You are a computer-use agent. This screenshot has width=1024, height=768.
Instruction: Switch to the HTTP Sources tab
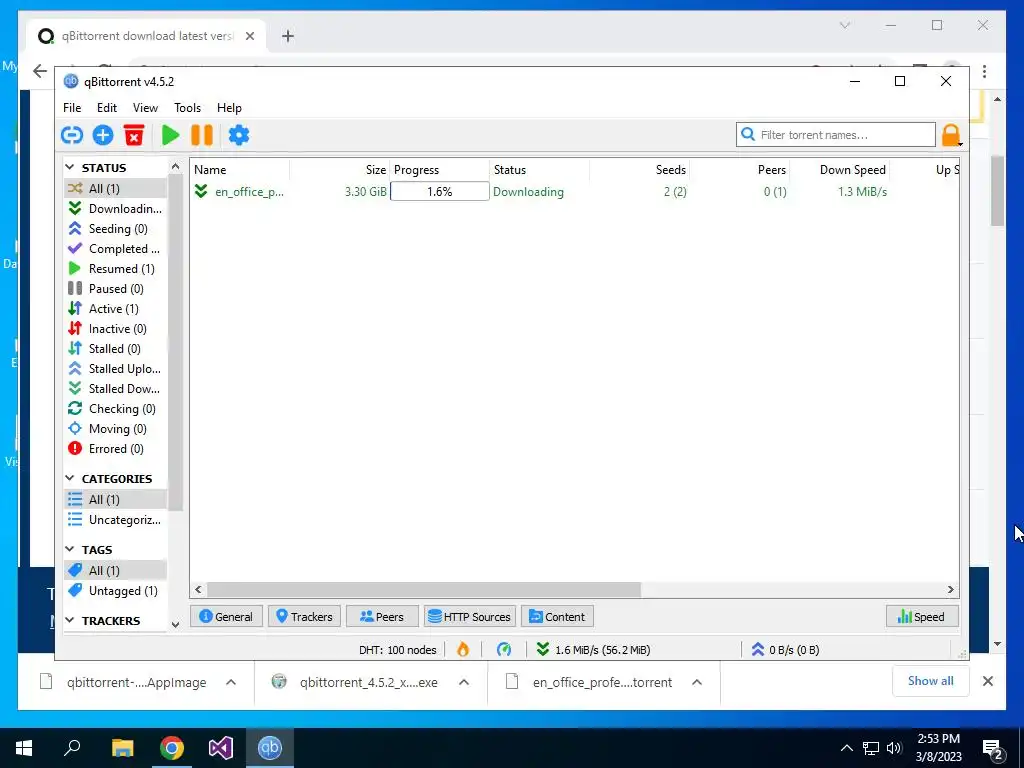pos(470,616)
